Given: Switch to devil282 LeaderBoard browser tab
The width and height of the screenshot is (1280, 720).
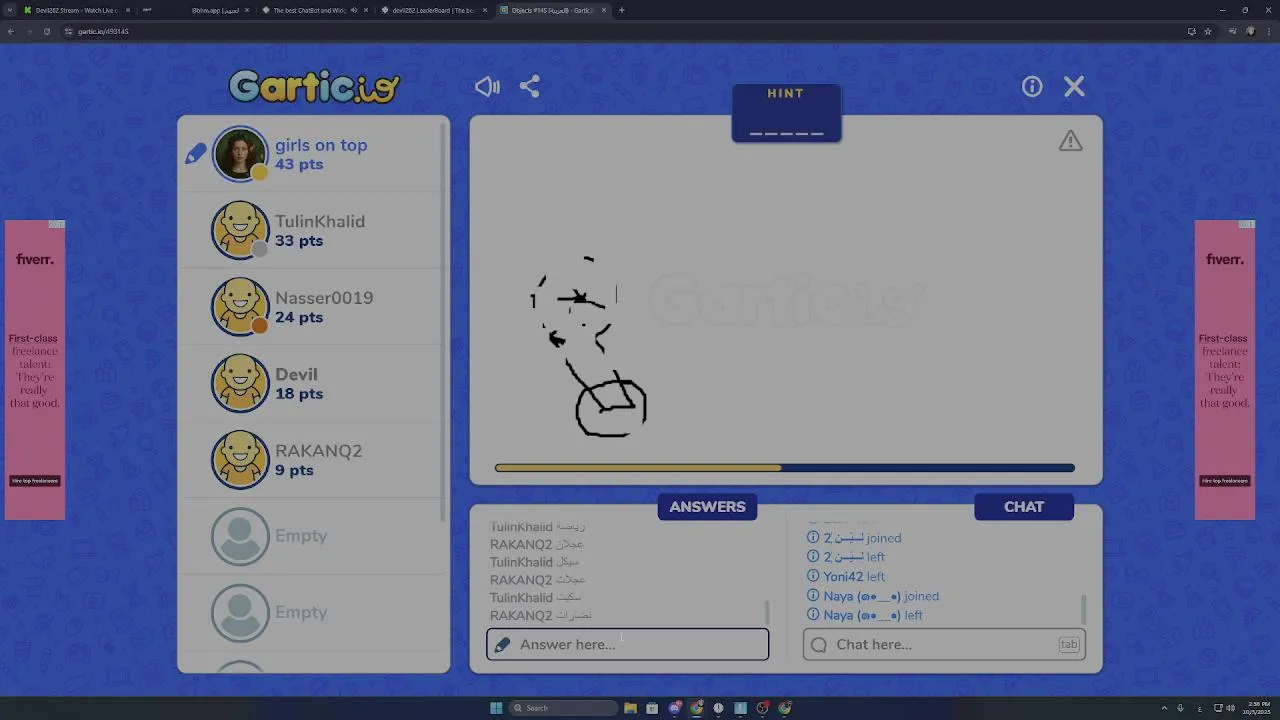Looking at the screenshot, I should pos(433,10).
